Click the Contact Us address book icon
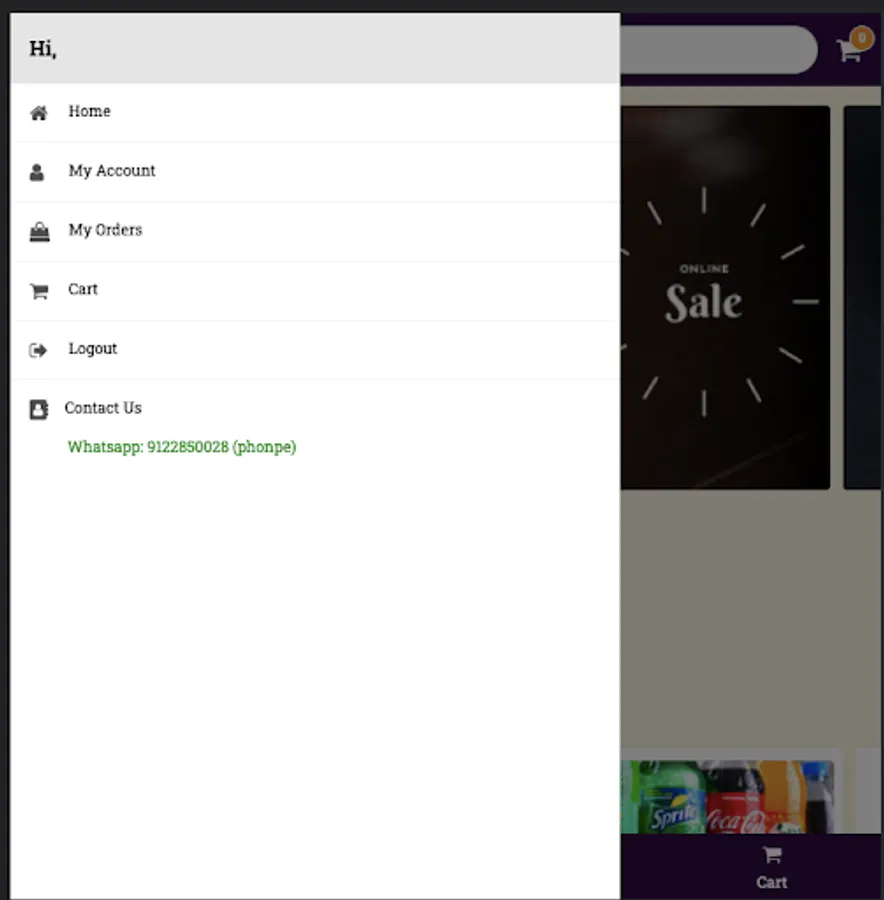The image size is (884, 900). pyautogui.click(x=39, y=410)
